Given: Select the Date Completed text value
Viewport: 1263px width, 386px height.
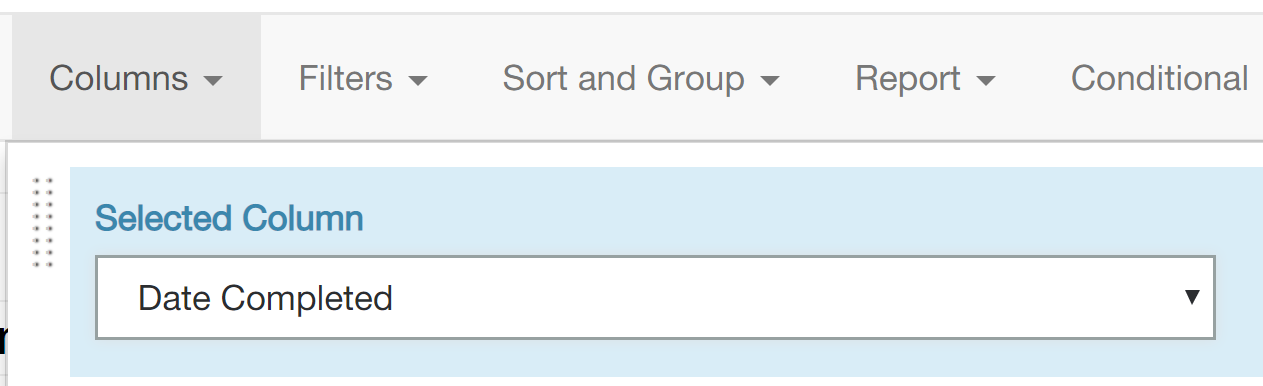Looking at the screenshot, I should point(265,298).
